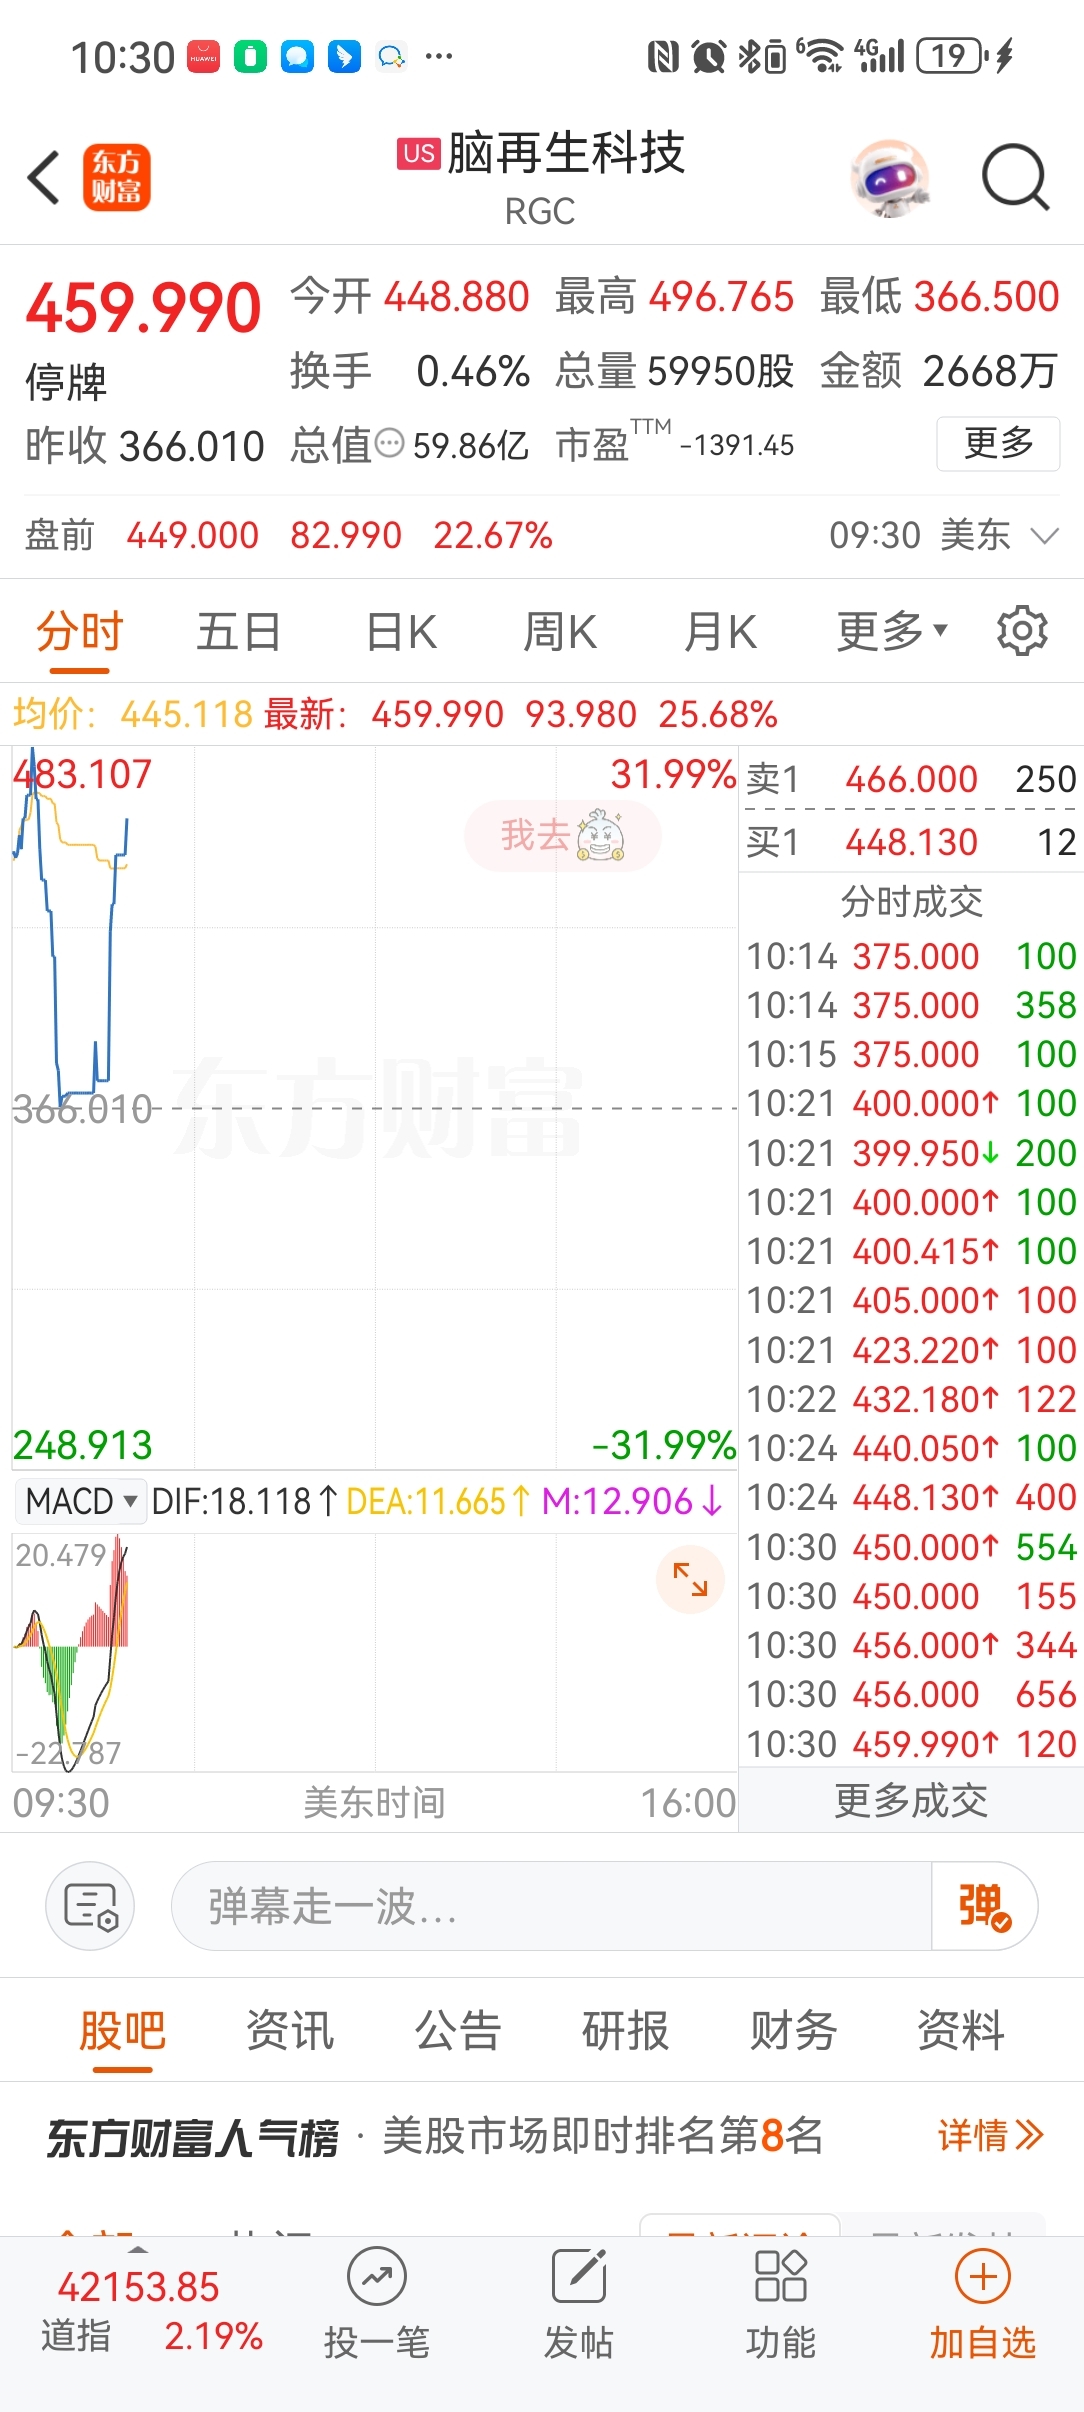The width and height of the screenshot is (1084, 2412).
Task: Tap the 10:24 448.130 trade row
Action: (911, 1497)
